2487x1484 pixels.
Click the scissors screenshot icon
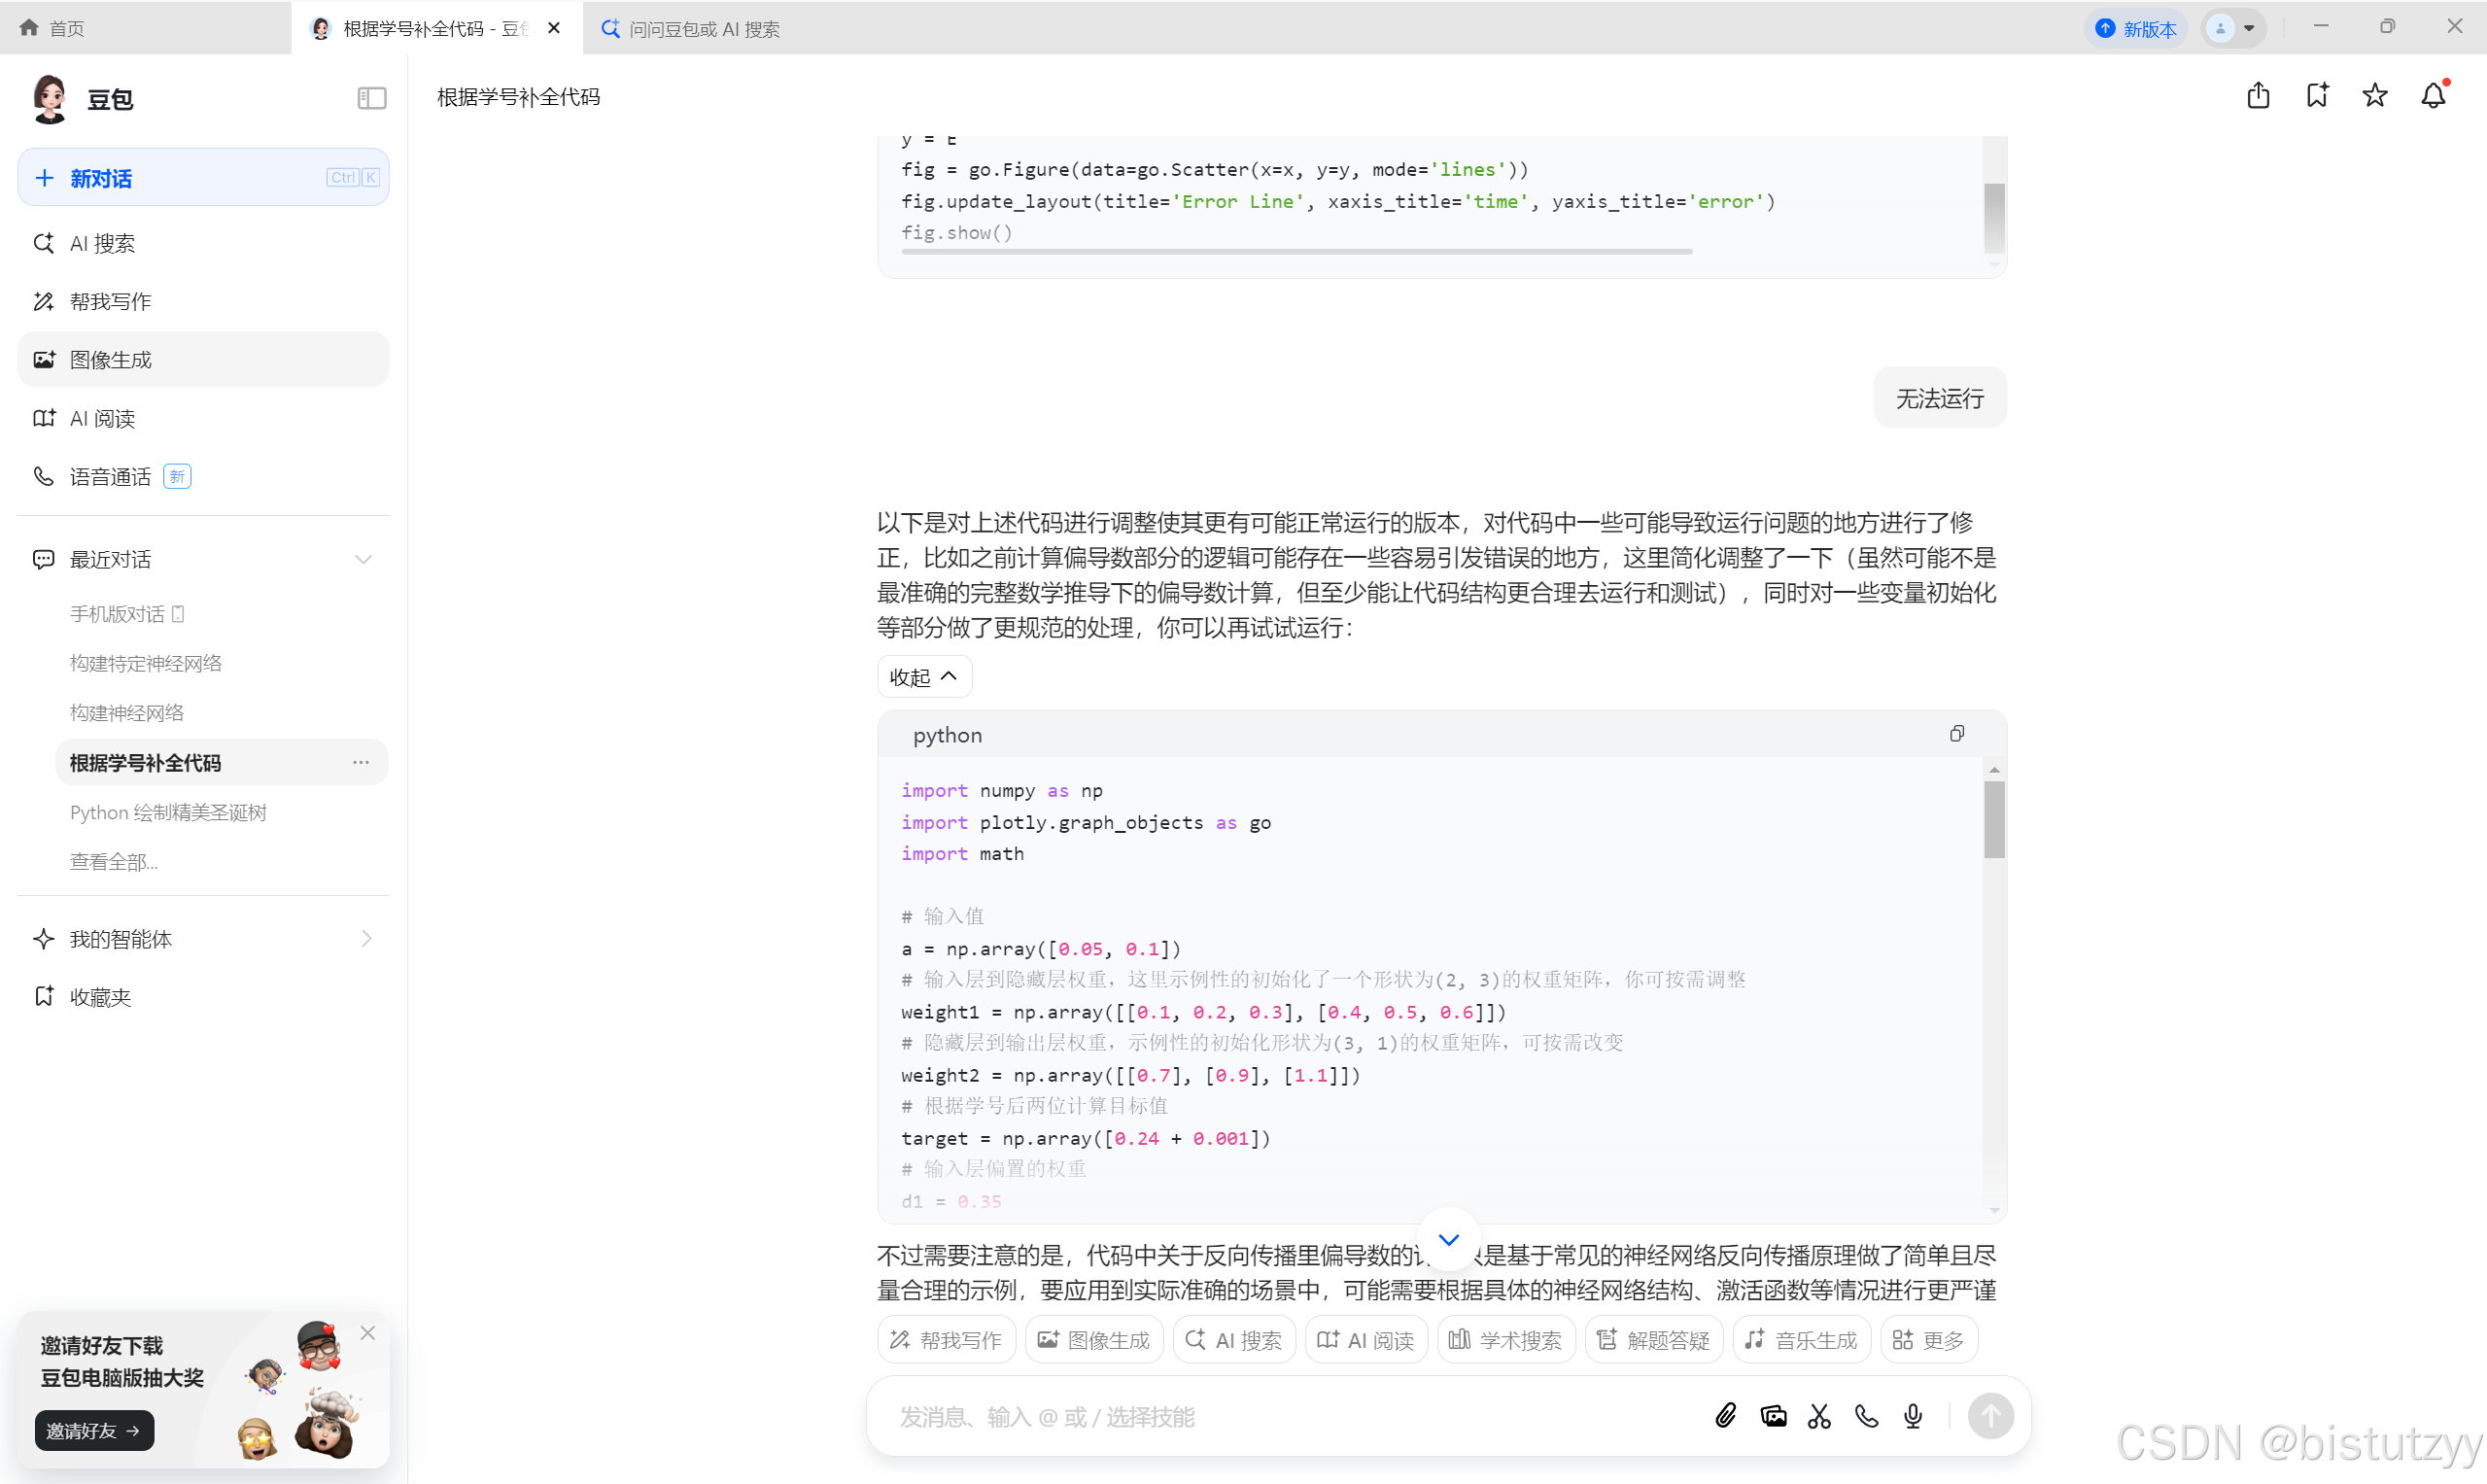tap(1819, 1415)
